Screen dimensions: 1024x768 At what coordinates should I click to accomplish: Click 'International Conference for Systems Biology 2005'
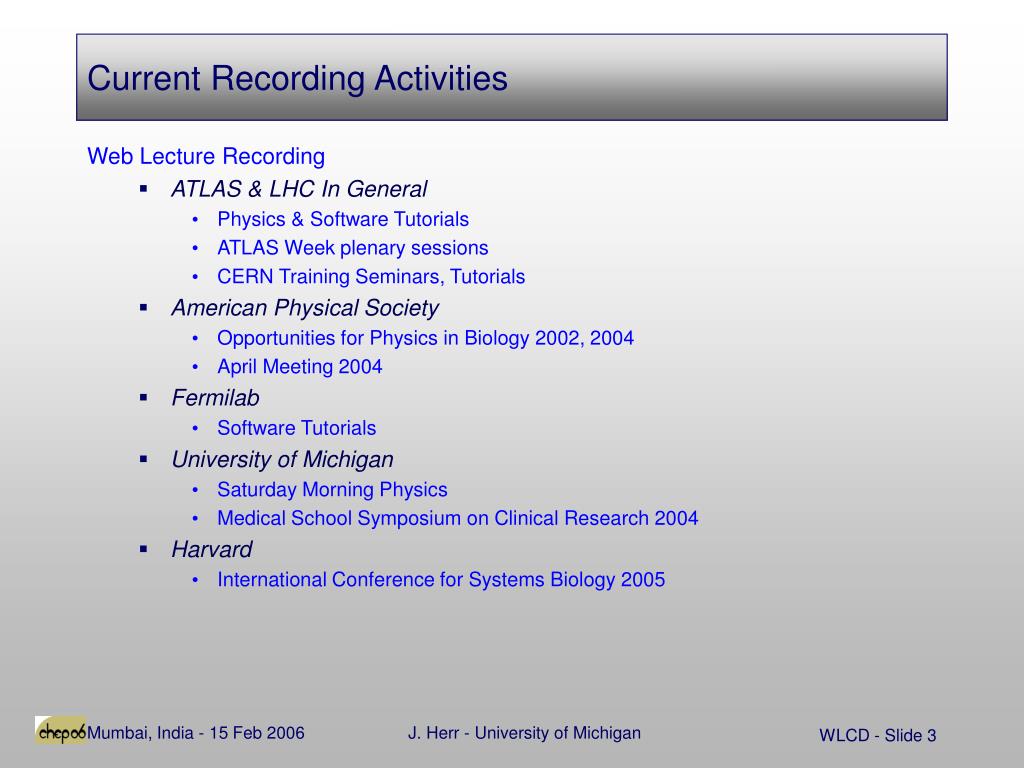click(x=441, y=580)
